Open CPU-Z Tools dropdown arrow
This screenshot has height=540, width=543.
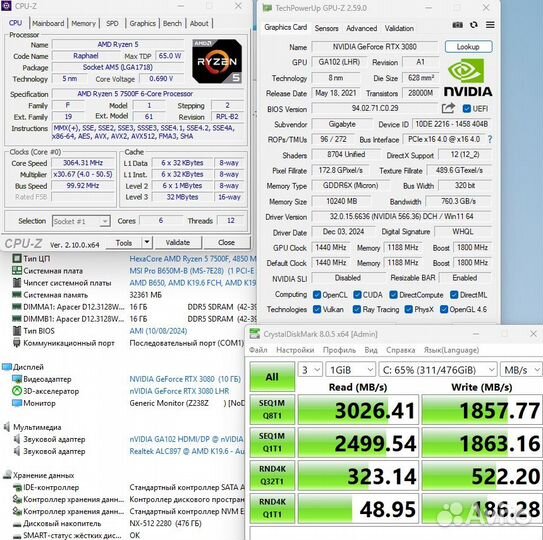147,242
